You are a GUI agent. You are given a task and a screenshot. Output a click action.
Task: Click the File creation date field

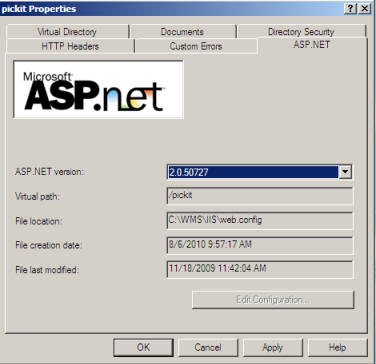pyautogui.click(x=259, y=245)
